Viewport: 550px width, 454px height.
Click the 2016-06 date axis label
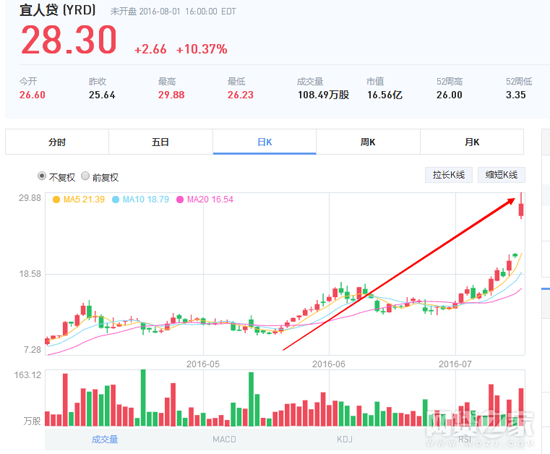[329, 364]
